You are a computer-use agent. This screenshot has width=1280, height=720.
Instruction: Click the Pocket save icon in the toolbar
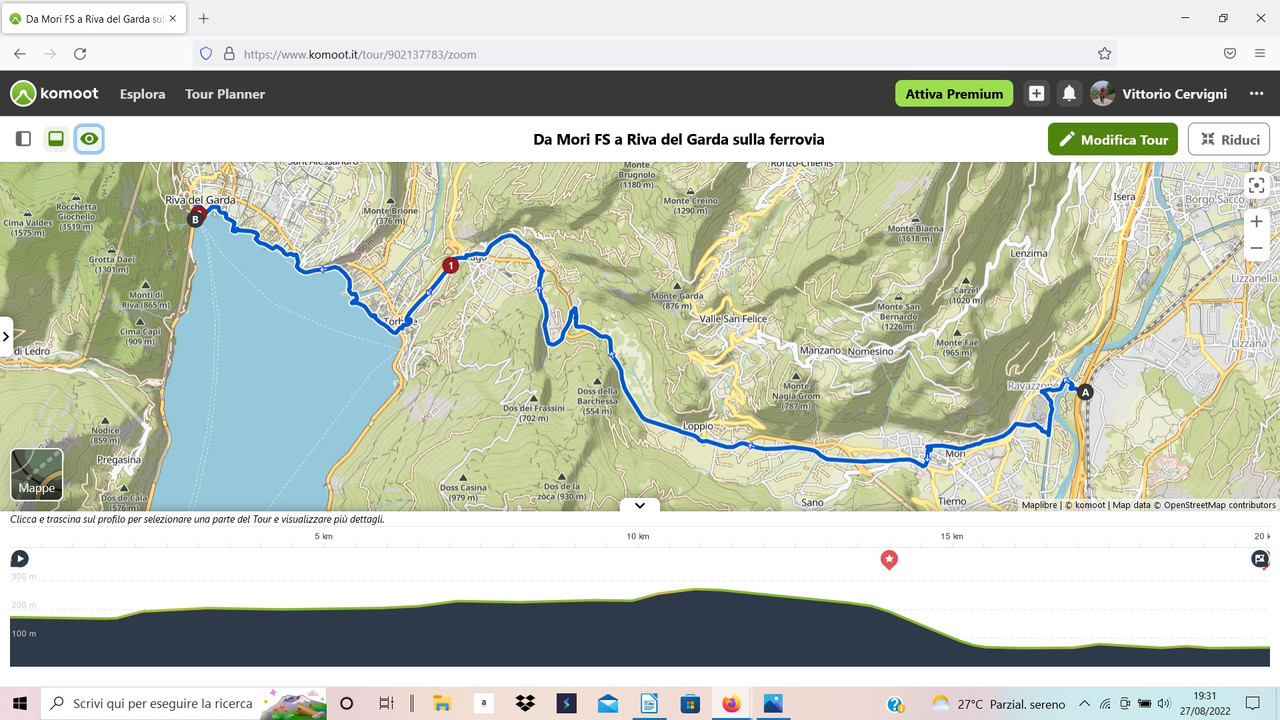click(x=1230, y=54)
